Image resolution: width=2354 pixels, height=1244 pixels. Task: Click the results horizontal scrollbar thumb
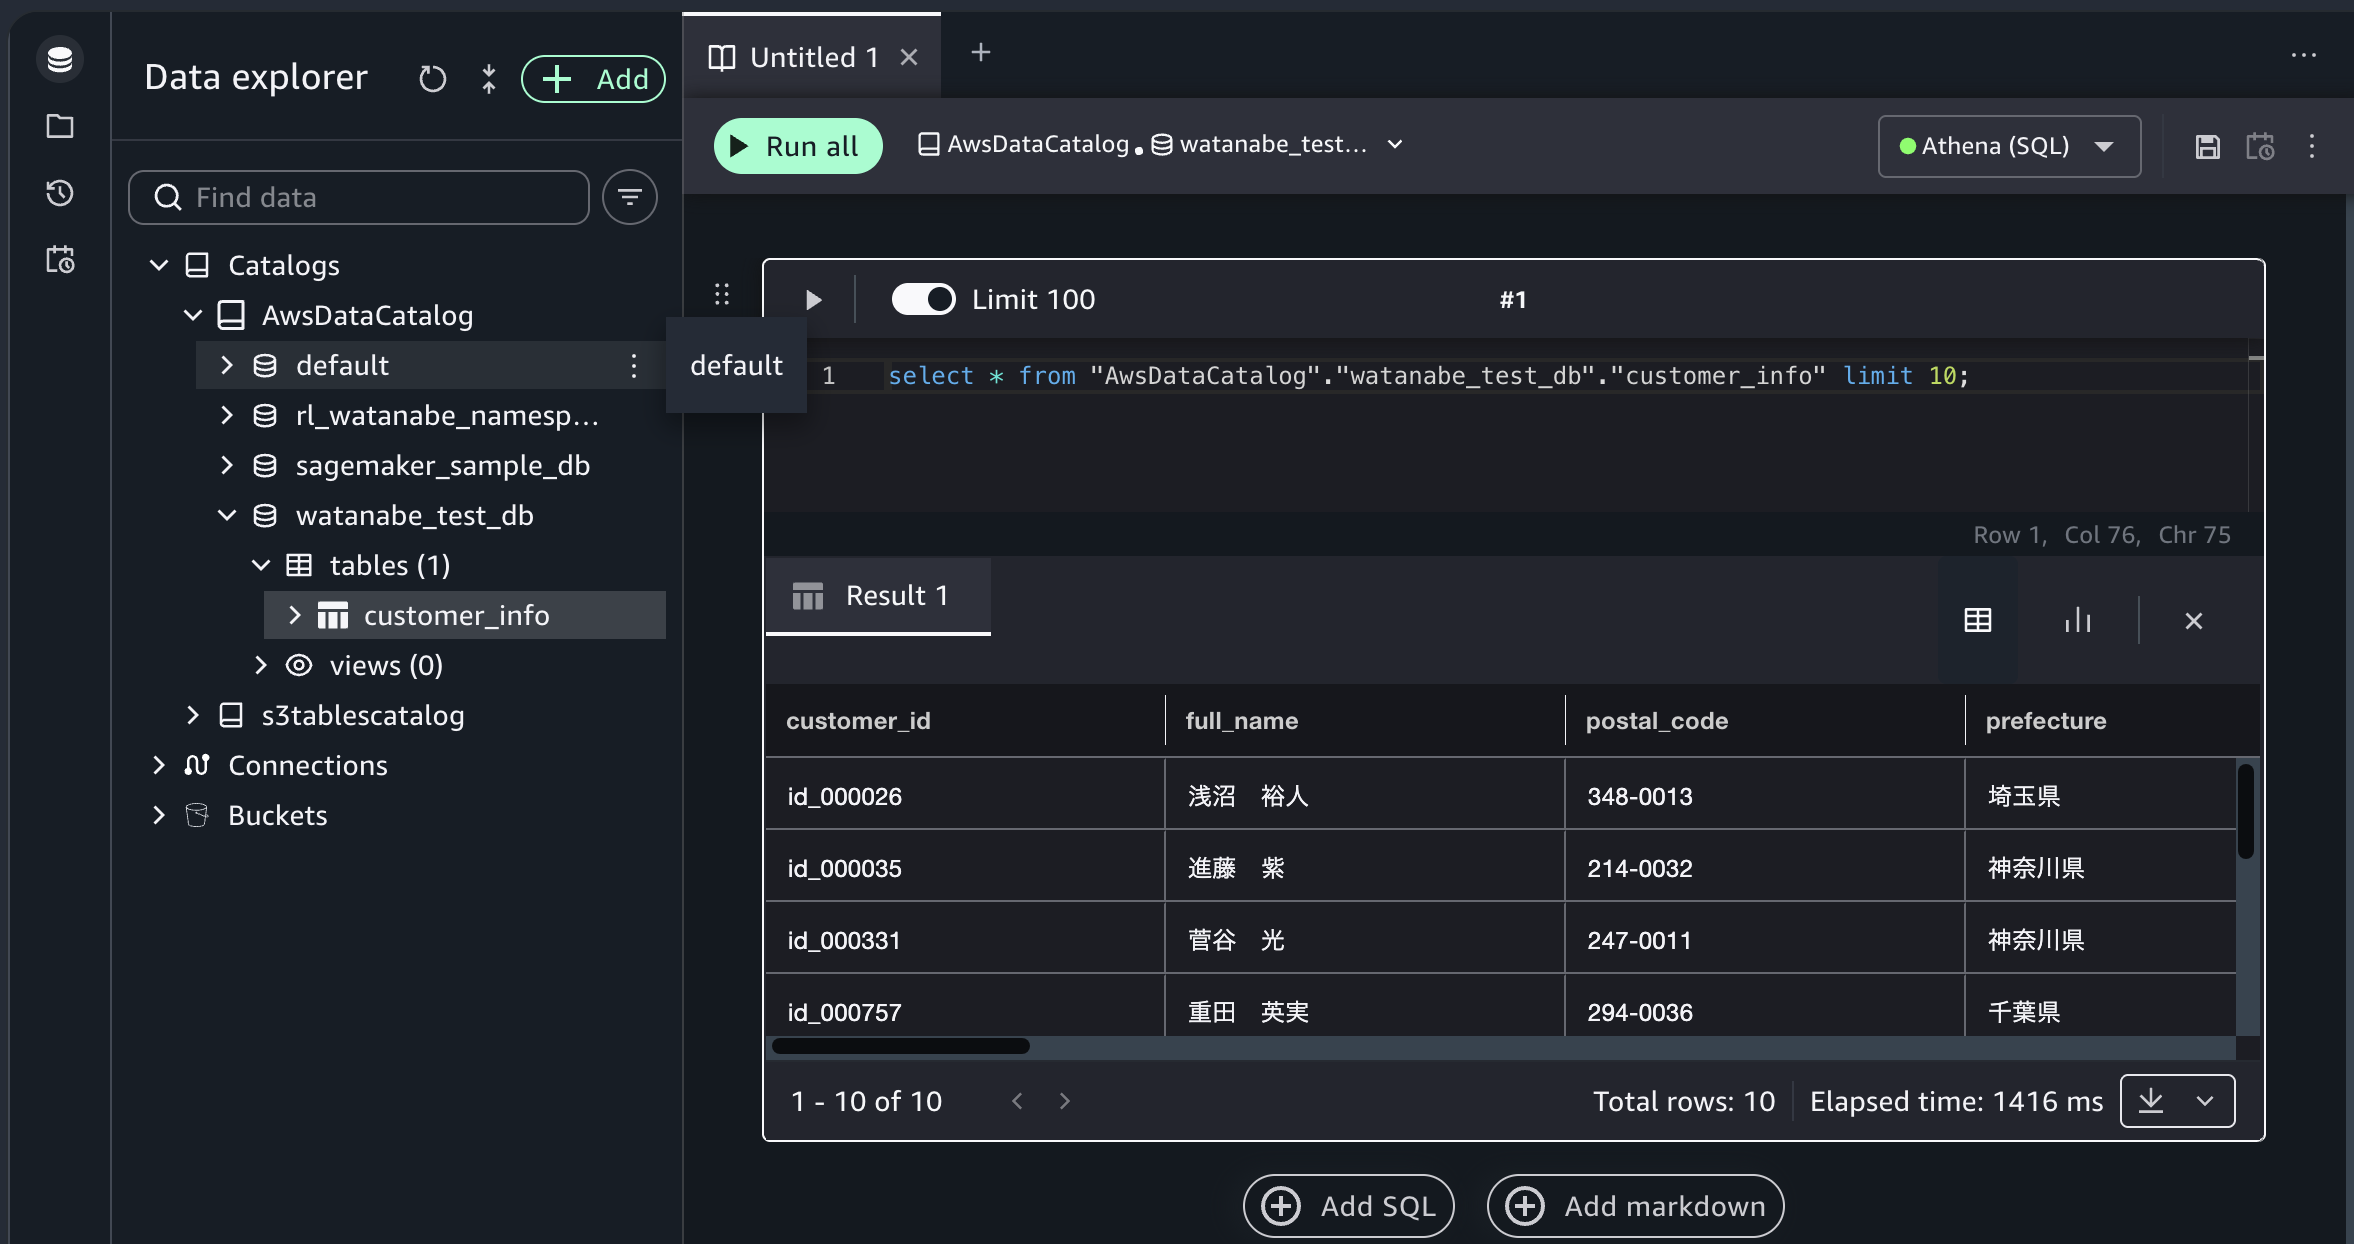[900, 1046]
